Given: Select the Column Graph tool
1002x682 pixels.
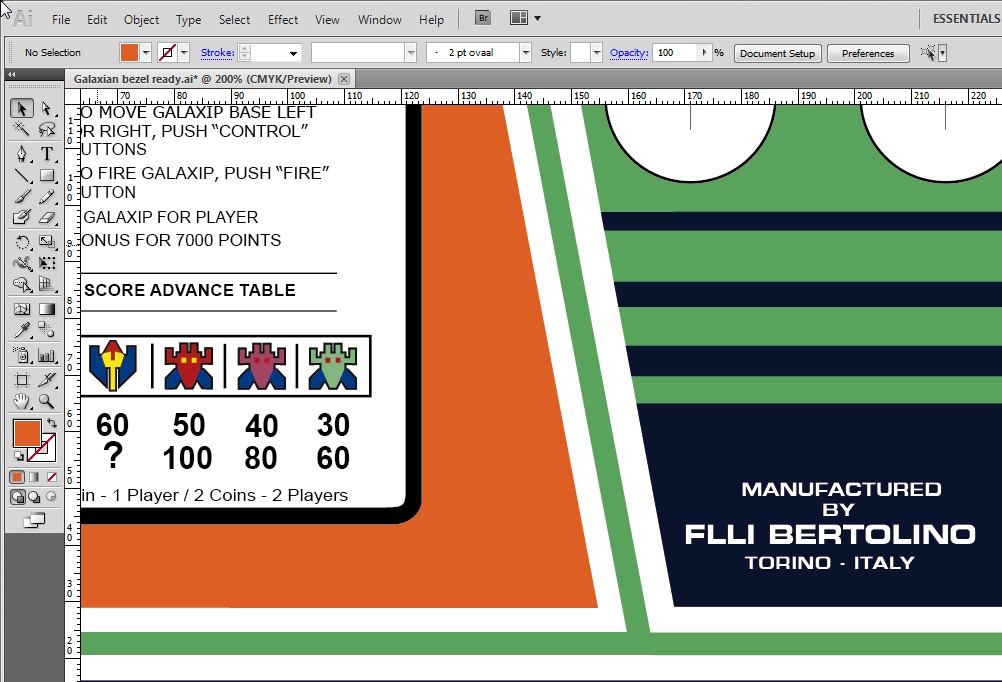Looking at the screenshot, I should pyautogui.click(x=47, y=355).
